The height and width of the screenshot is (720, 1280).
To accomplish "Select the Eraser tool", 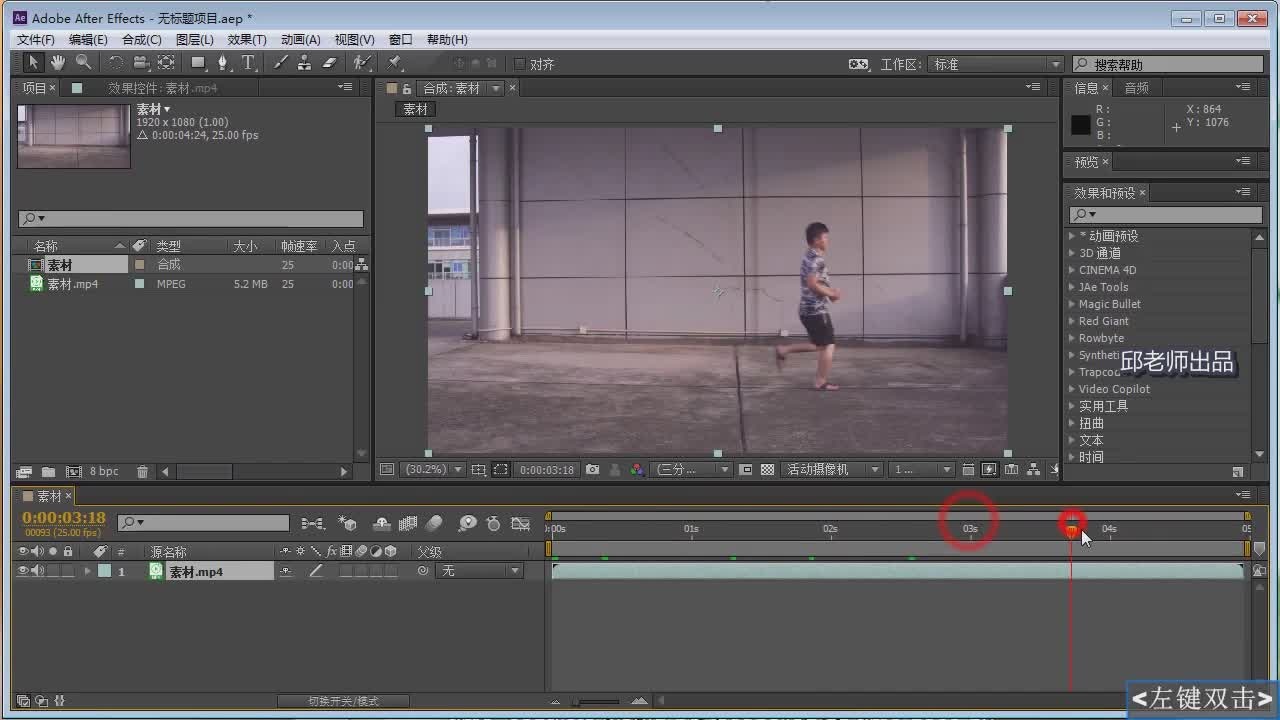I will tap(330, 62).
